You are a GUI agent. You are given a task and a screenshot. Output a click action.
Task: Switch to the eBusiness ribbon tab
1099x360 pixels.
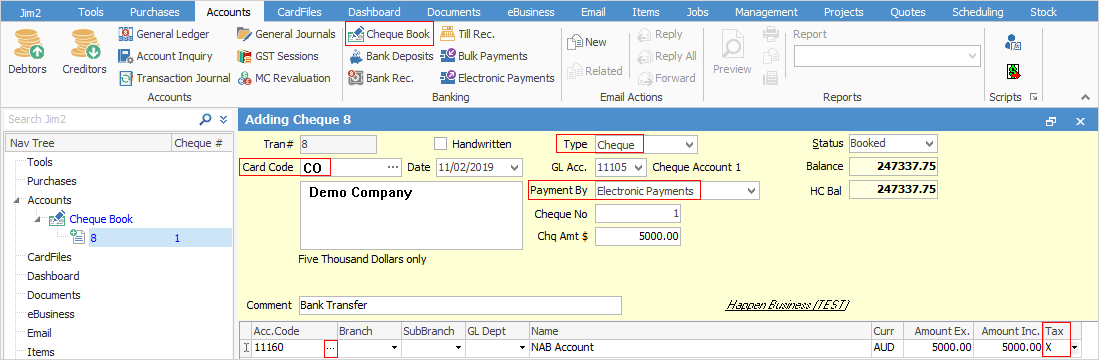[531, 12]
